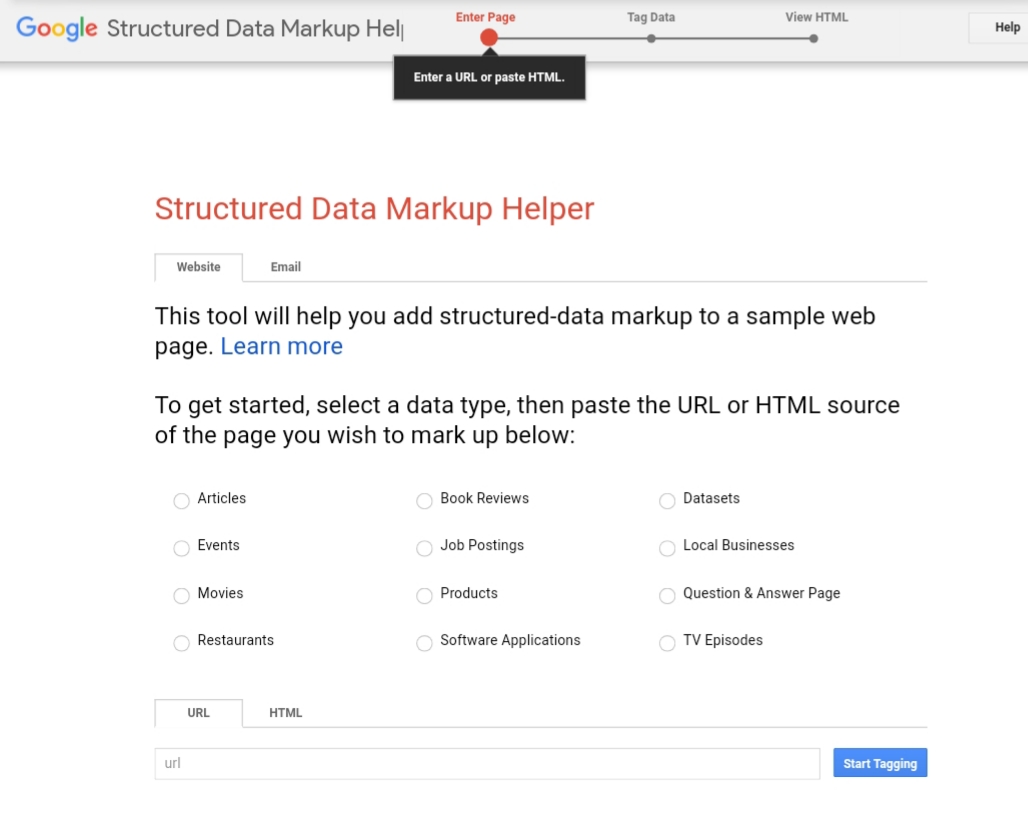Viewport: 1028px width, 815px height.
Task: Choose Local Businesses data type
Action: (x=667, y=548)
